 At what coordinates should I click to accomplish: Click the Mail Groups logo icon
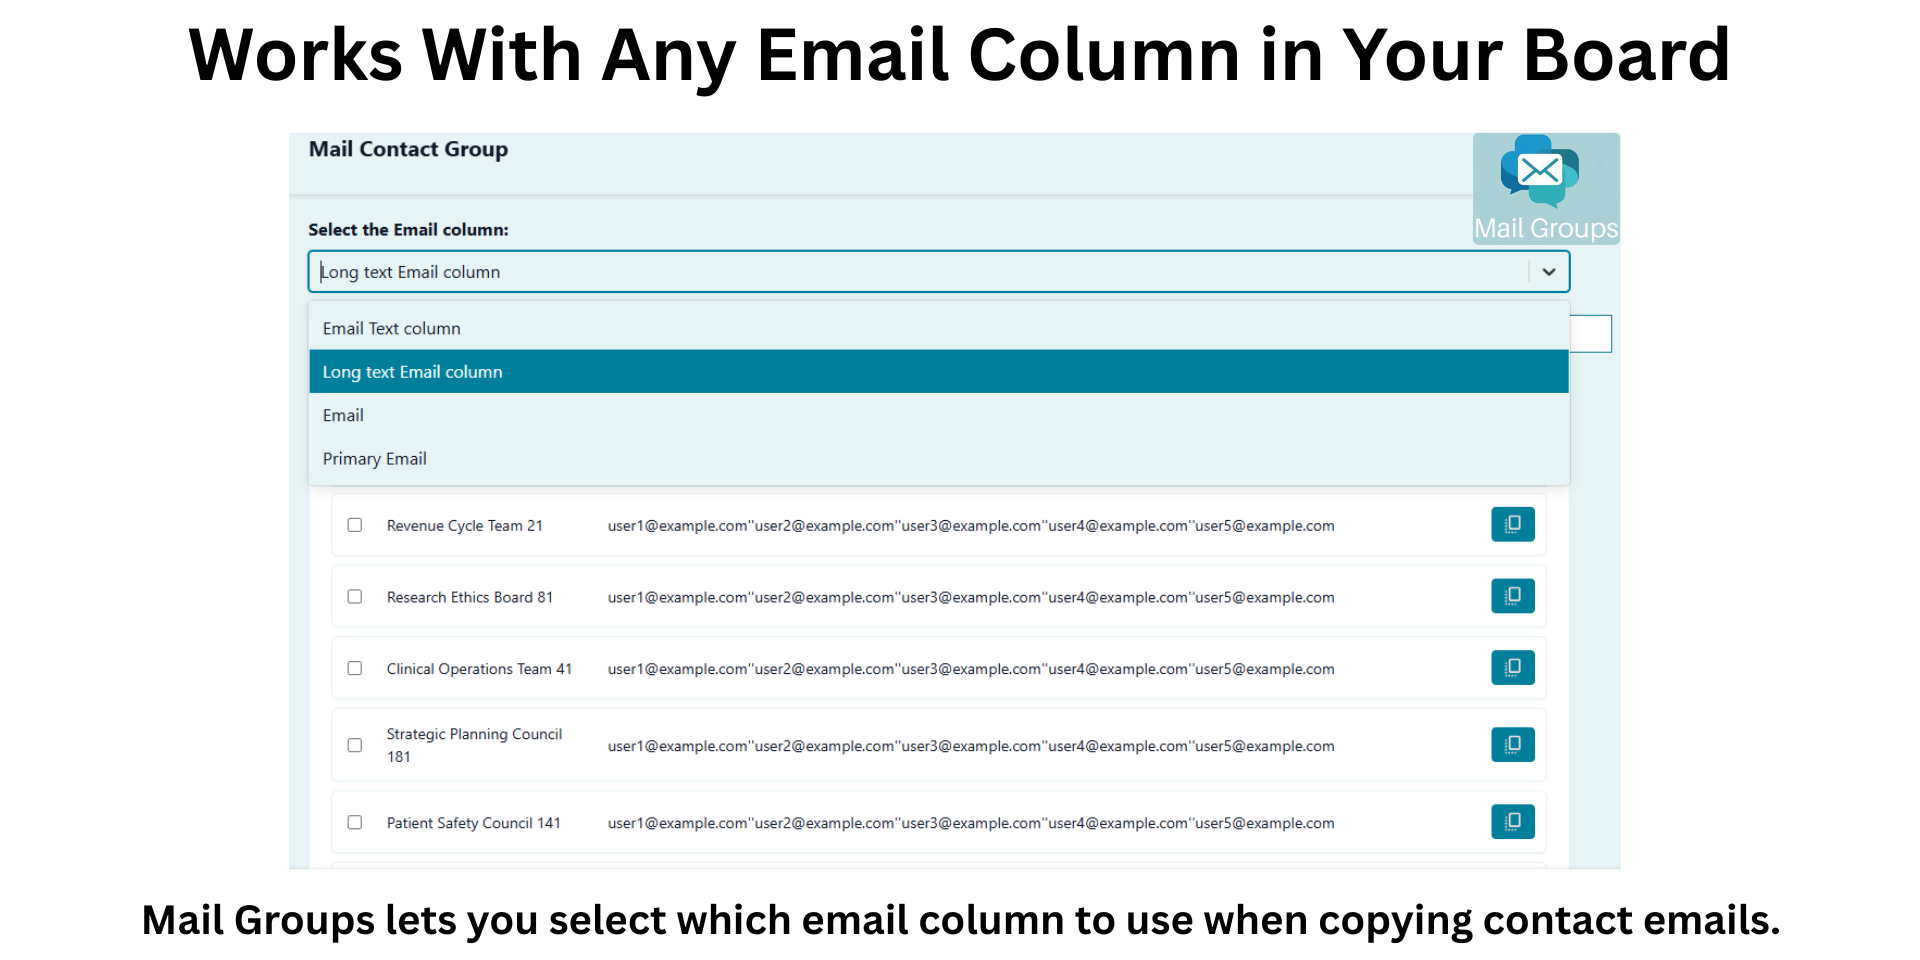pyautogui.click(x=1540, y=170)
